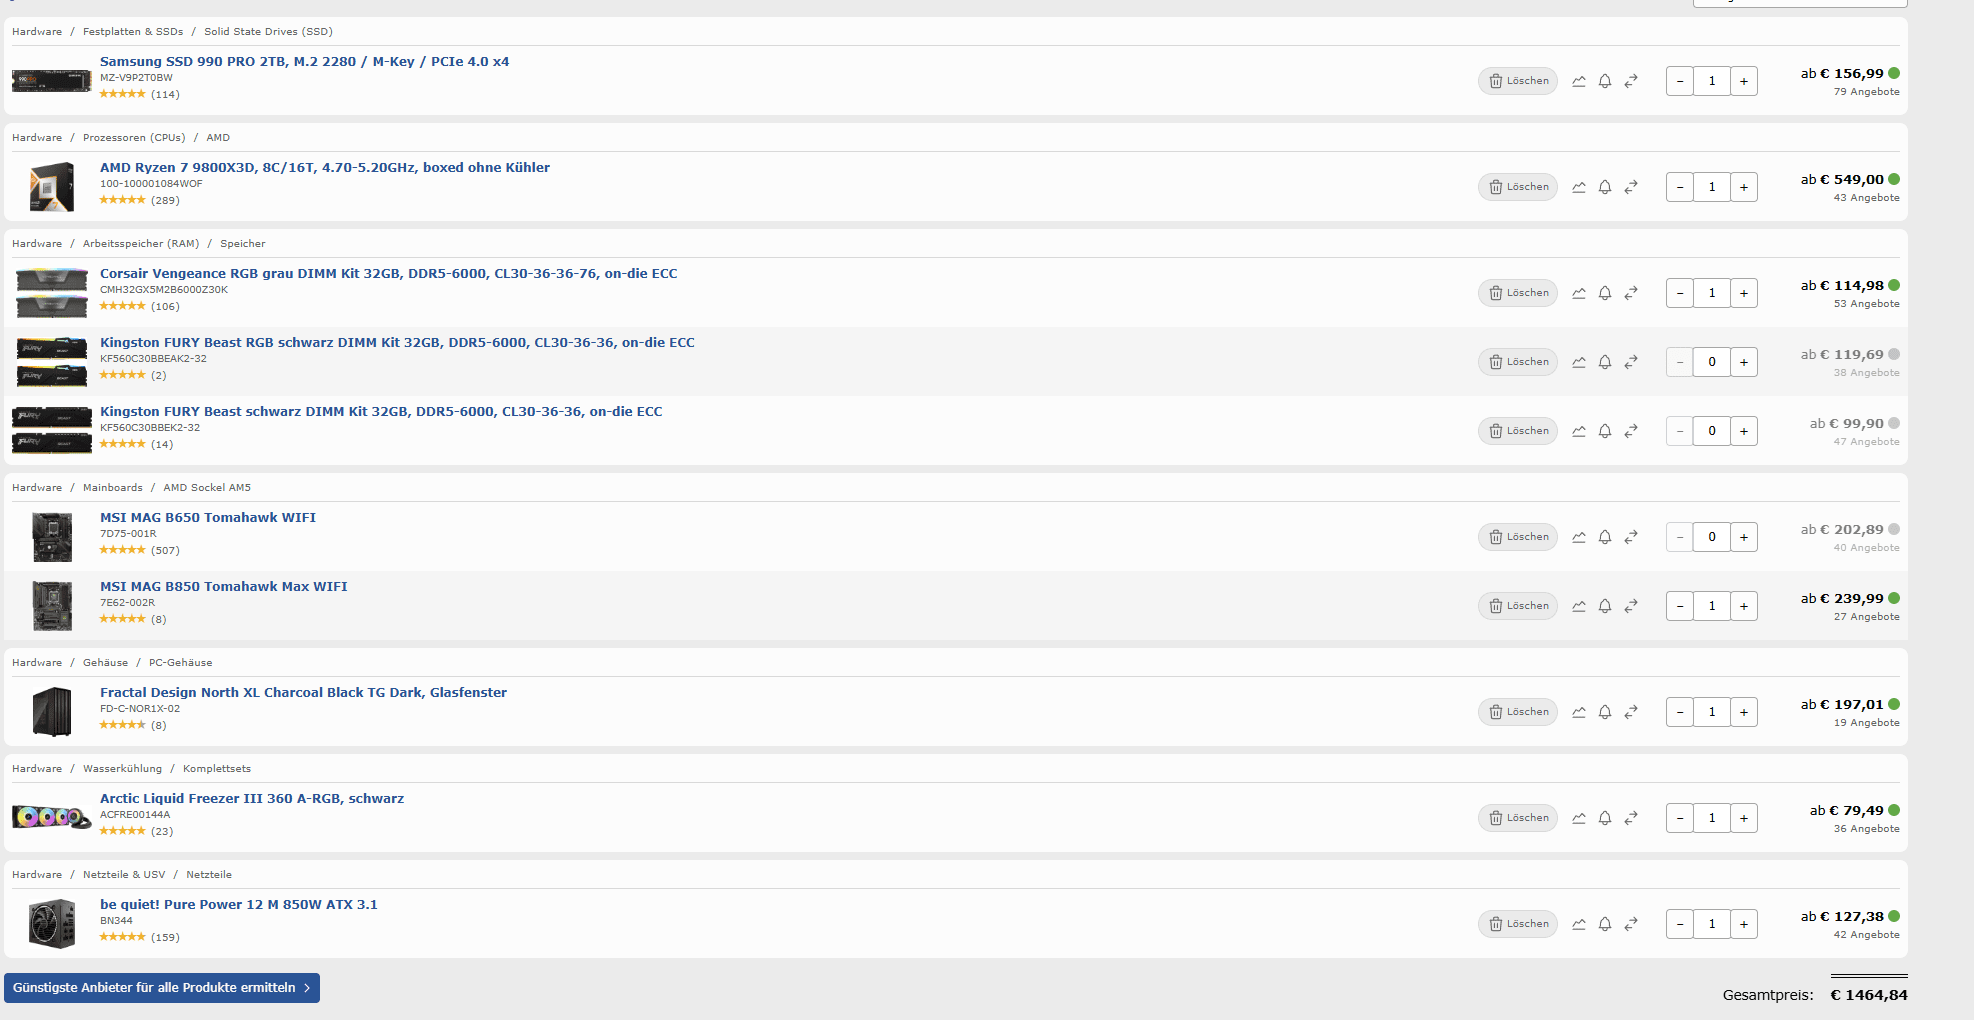Image resolution: width=1974 pixels, height=1020 pixels.
Task: Decrease quantity of MSI MAG B850 Tomahawk Max
Action: [1680, 606]
